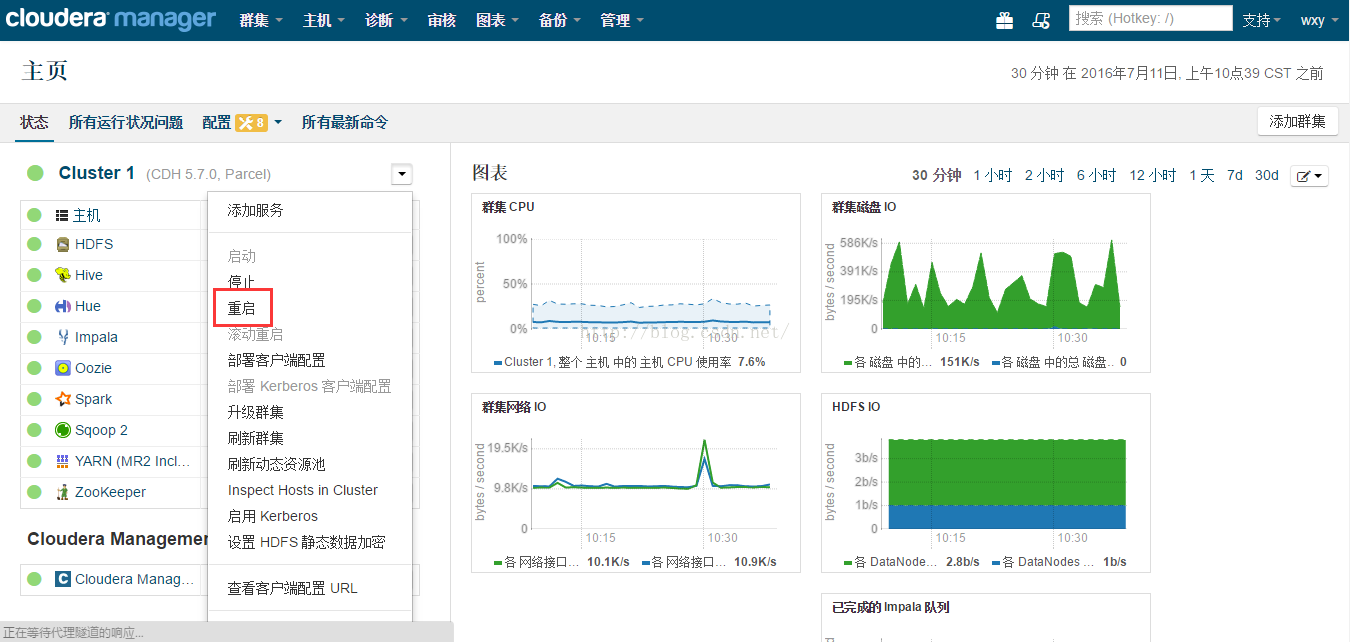The image size is (1350, 642).
Task: Focus the 搜索 hotkey search field
Action: point(1151,18)
